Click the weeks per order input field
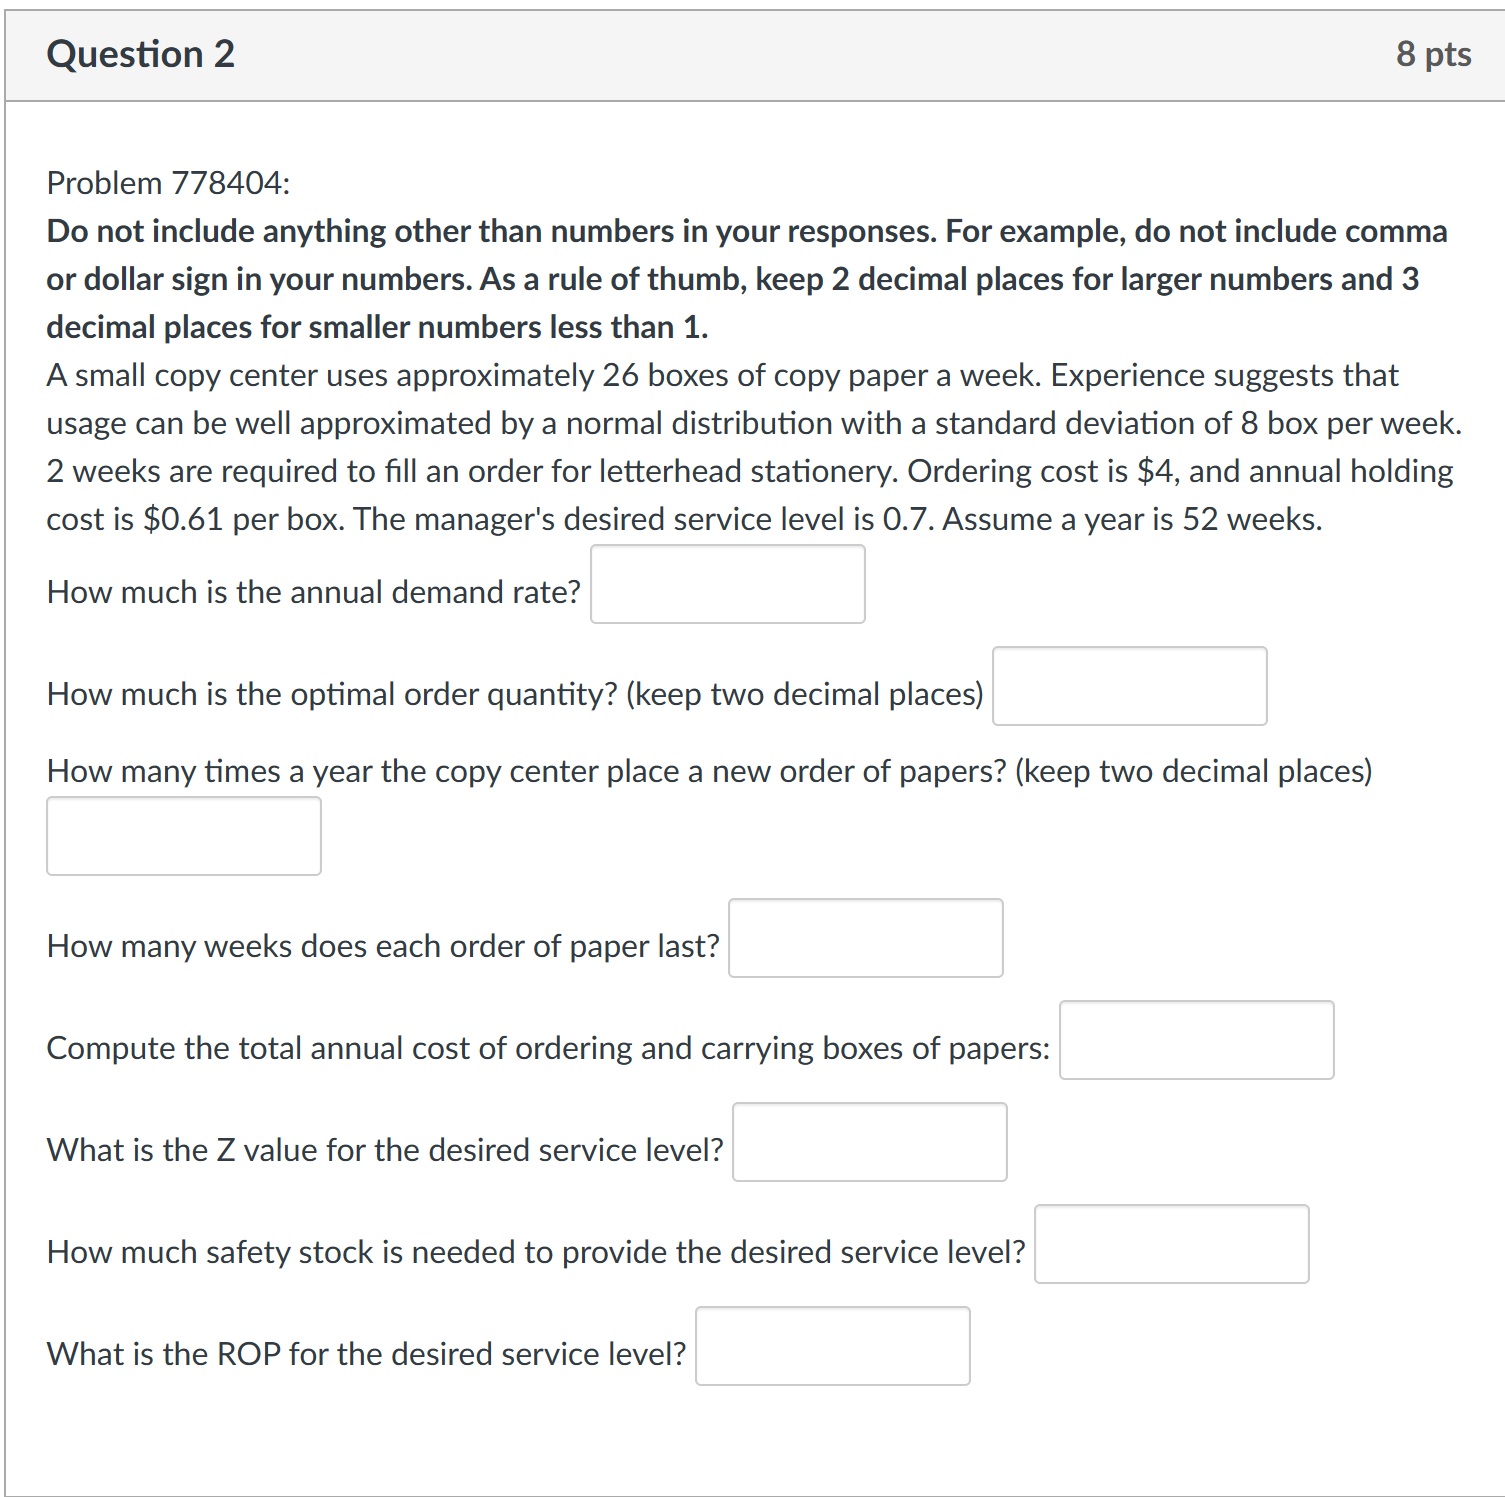The image size is (1505, 1497). click(x=865, y=938)
